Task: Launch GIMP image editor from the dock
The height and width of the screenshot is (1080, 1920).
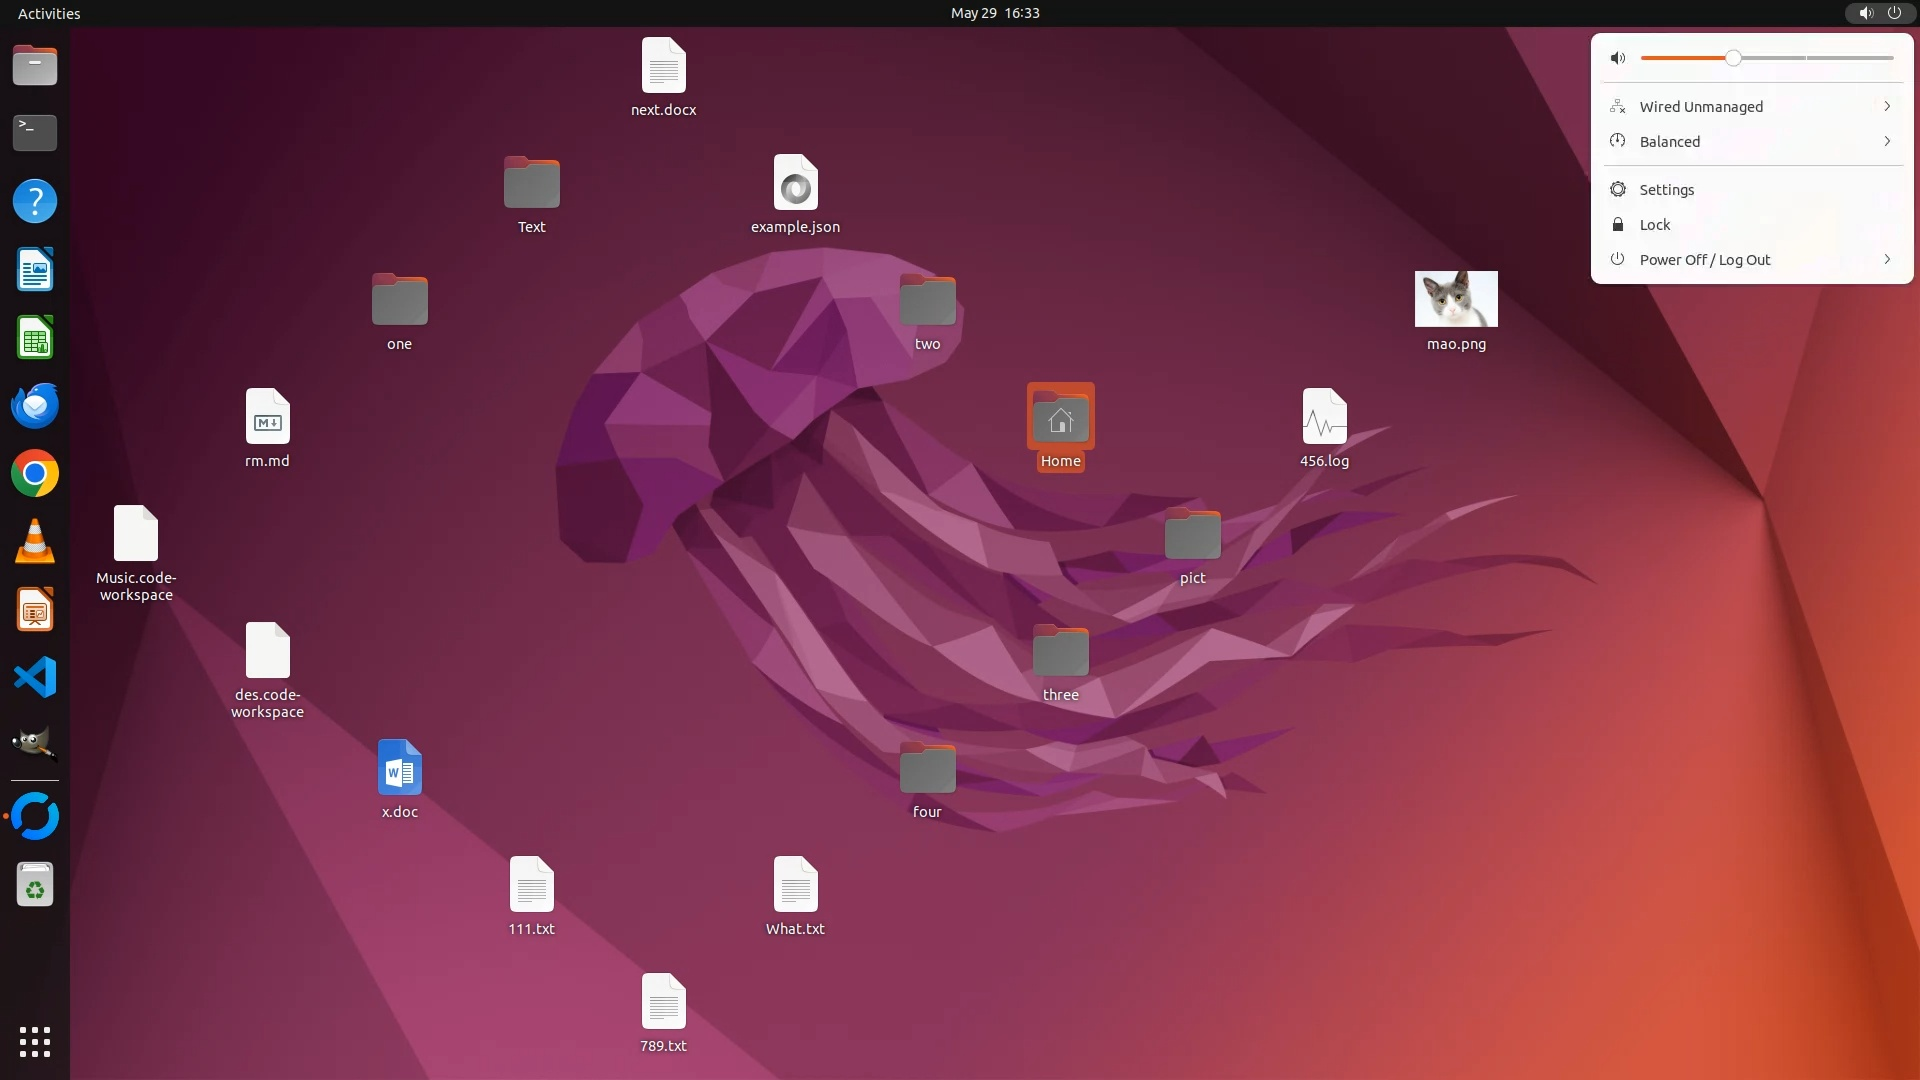Action: point(35,744)
